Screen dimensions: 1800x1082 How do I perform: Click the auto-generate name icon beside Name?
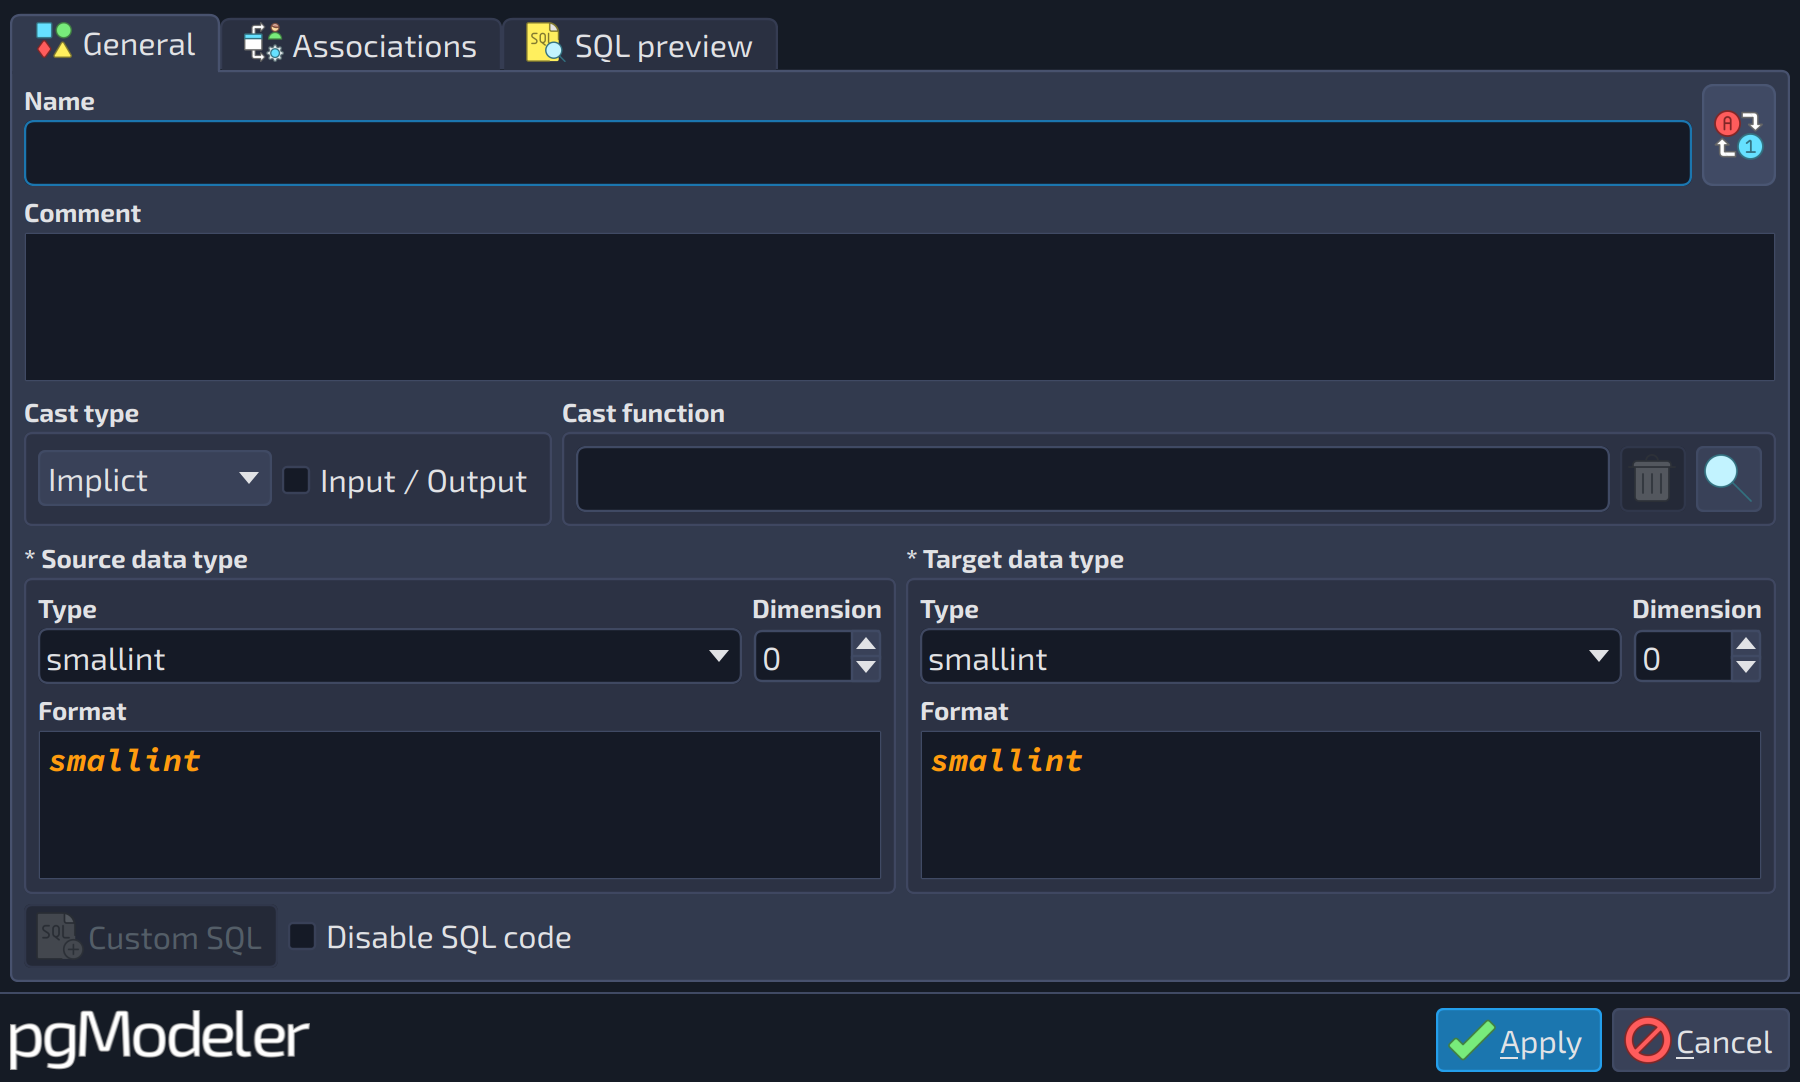(1738, 135)
